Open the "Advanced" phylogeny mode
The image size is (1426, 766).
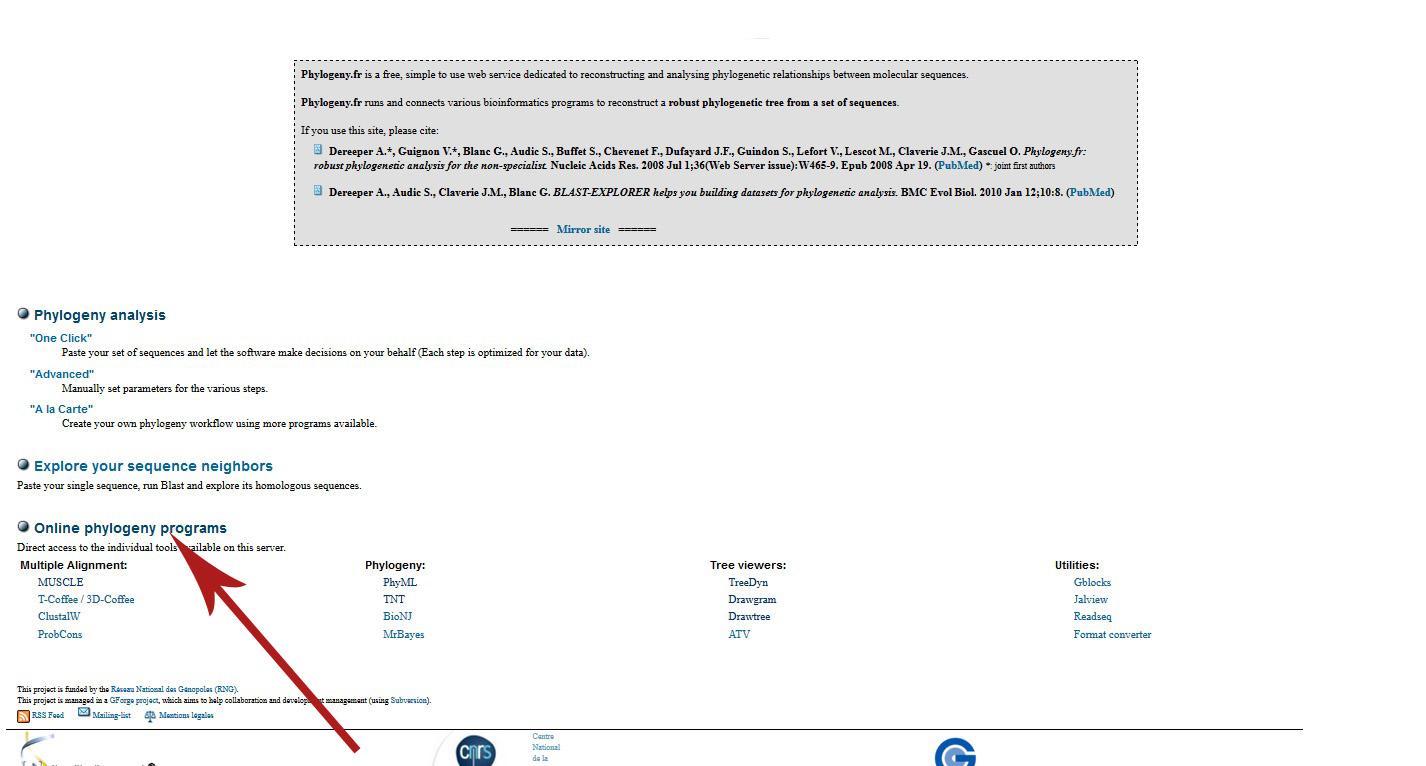coord(62,374)
